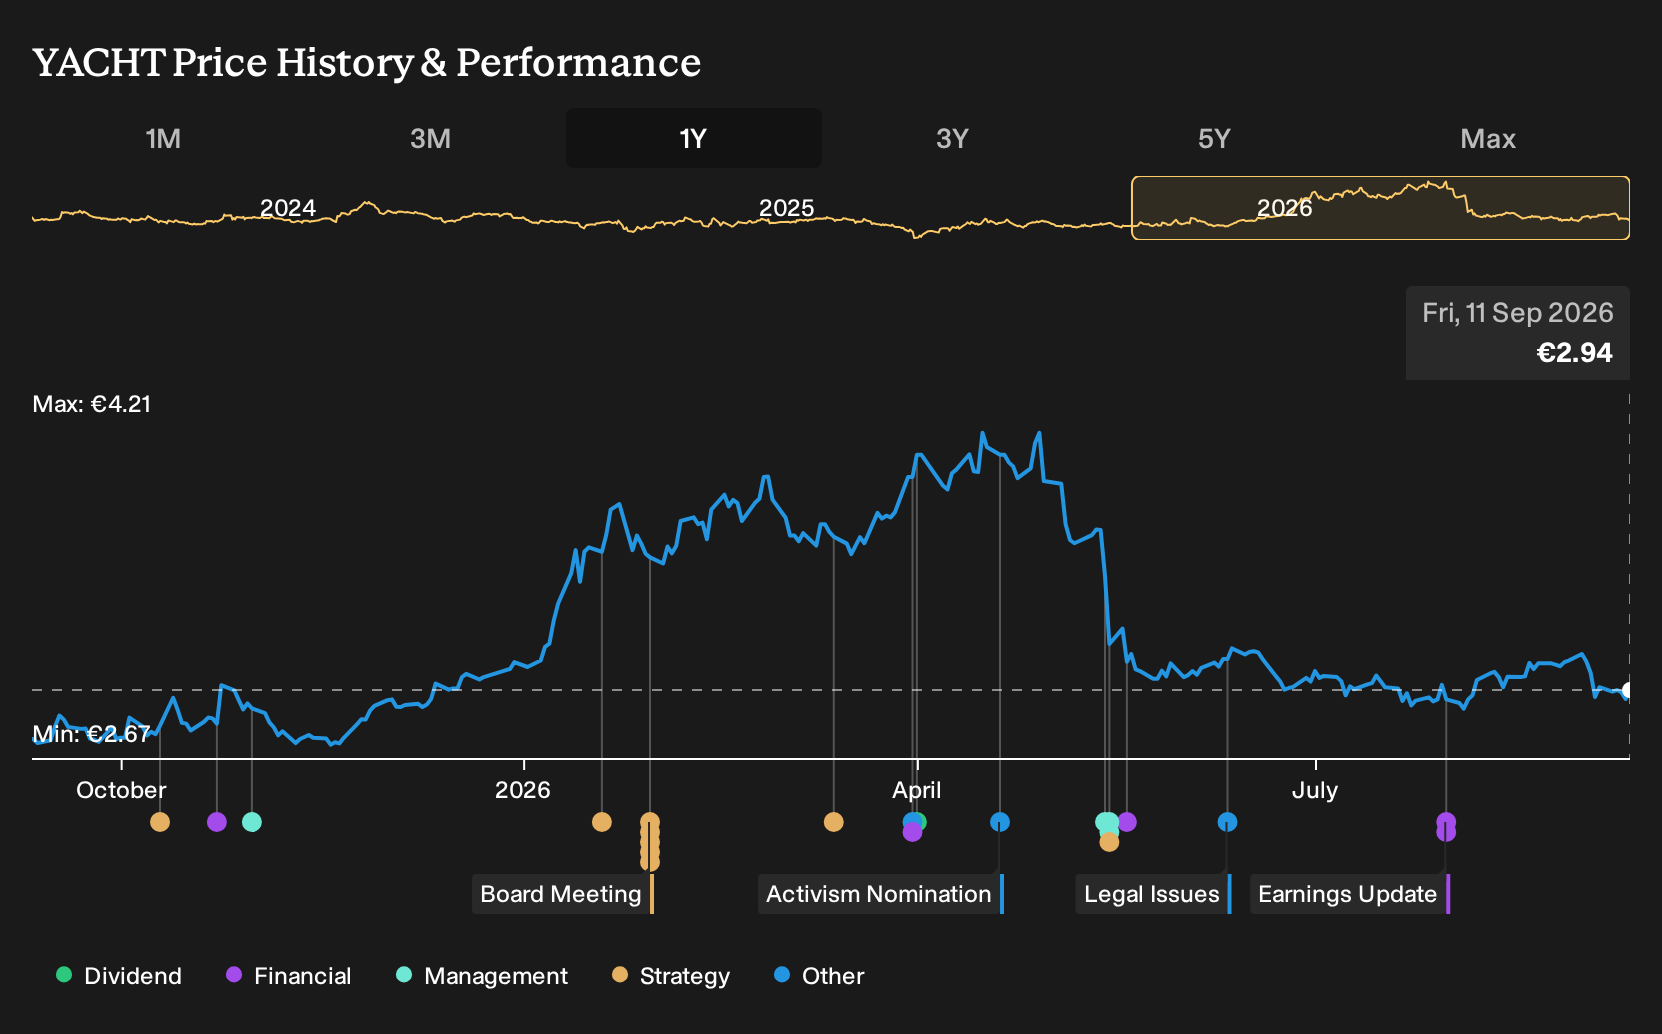Toggle the Other legend filter

[819, 976]
